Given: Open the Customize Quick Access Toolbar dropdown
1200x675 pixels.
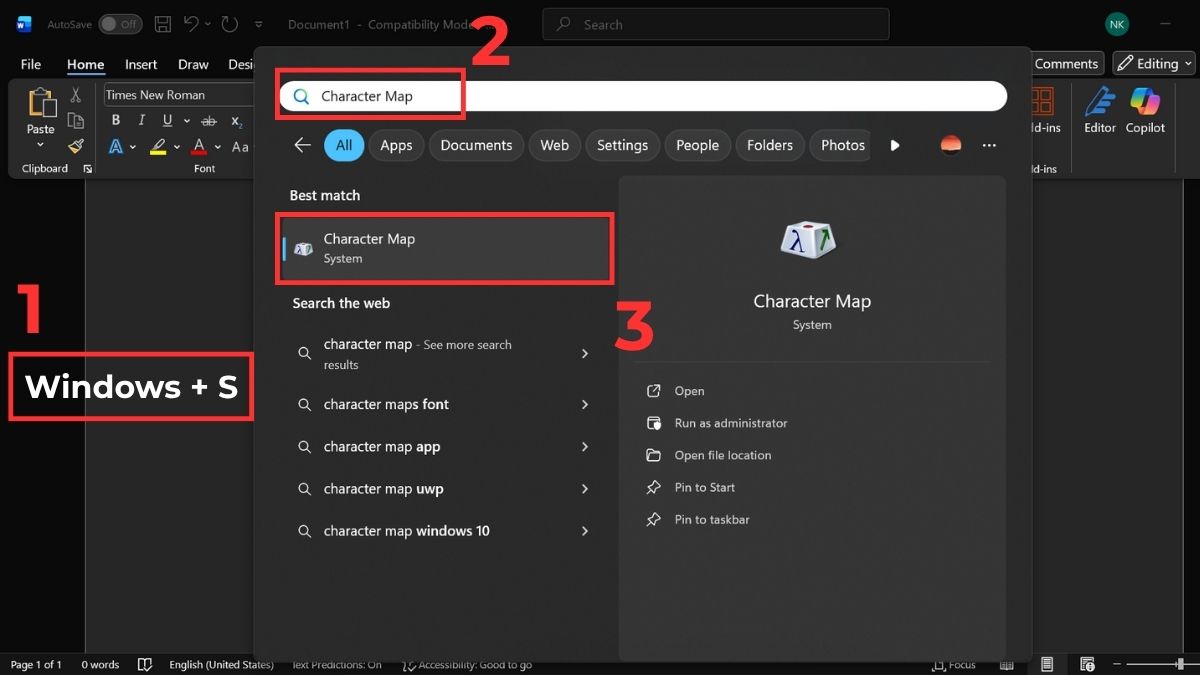Looking at the screenshot, I should coord(259,24).
